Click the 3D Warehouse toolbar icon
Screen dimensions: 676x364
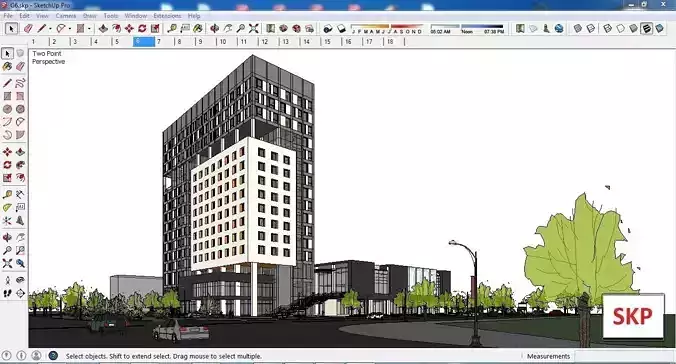click(x=283, y=28)
